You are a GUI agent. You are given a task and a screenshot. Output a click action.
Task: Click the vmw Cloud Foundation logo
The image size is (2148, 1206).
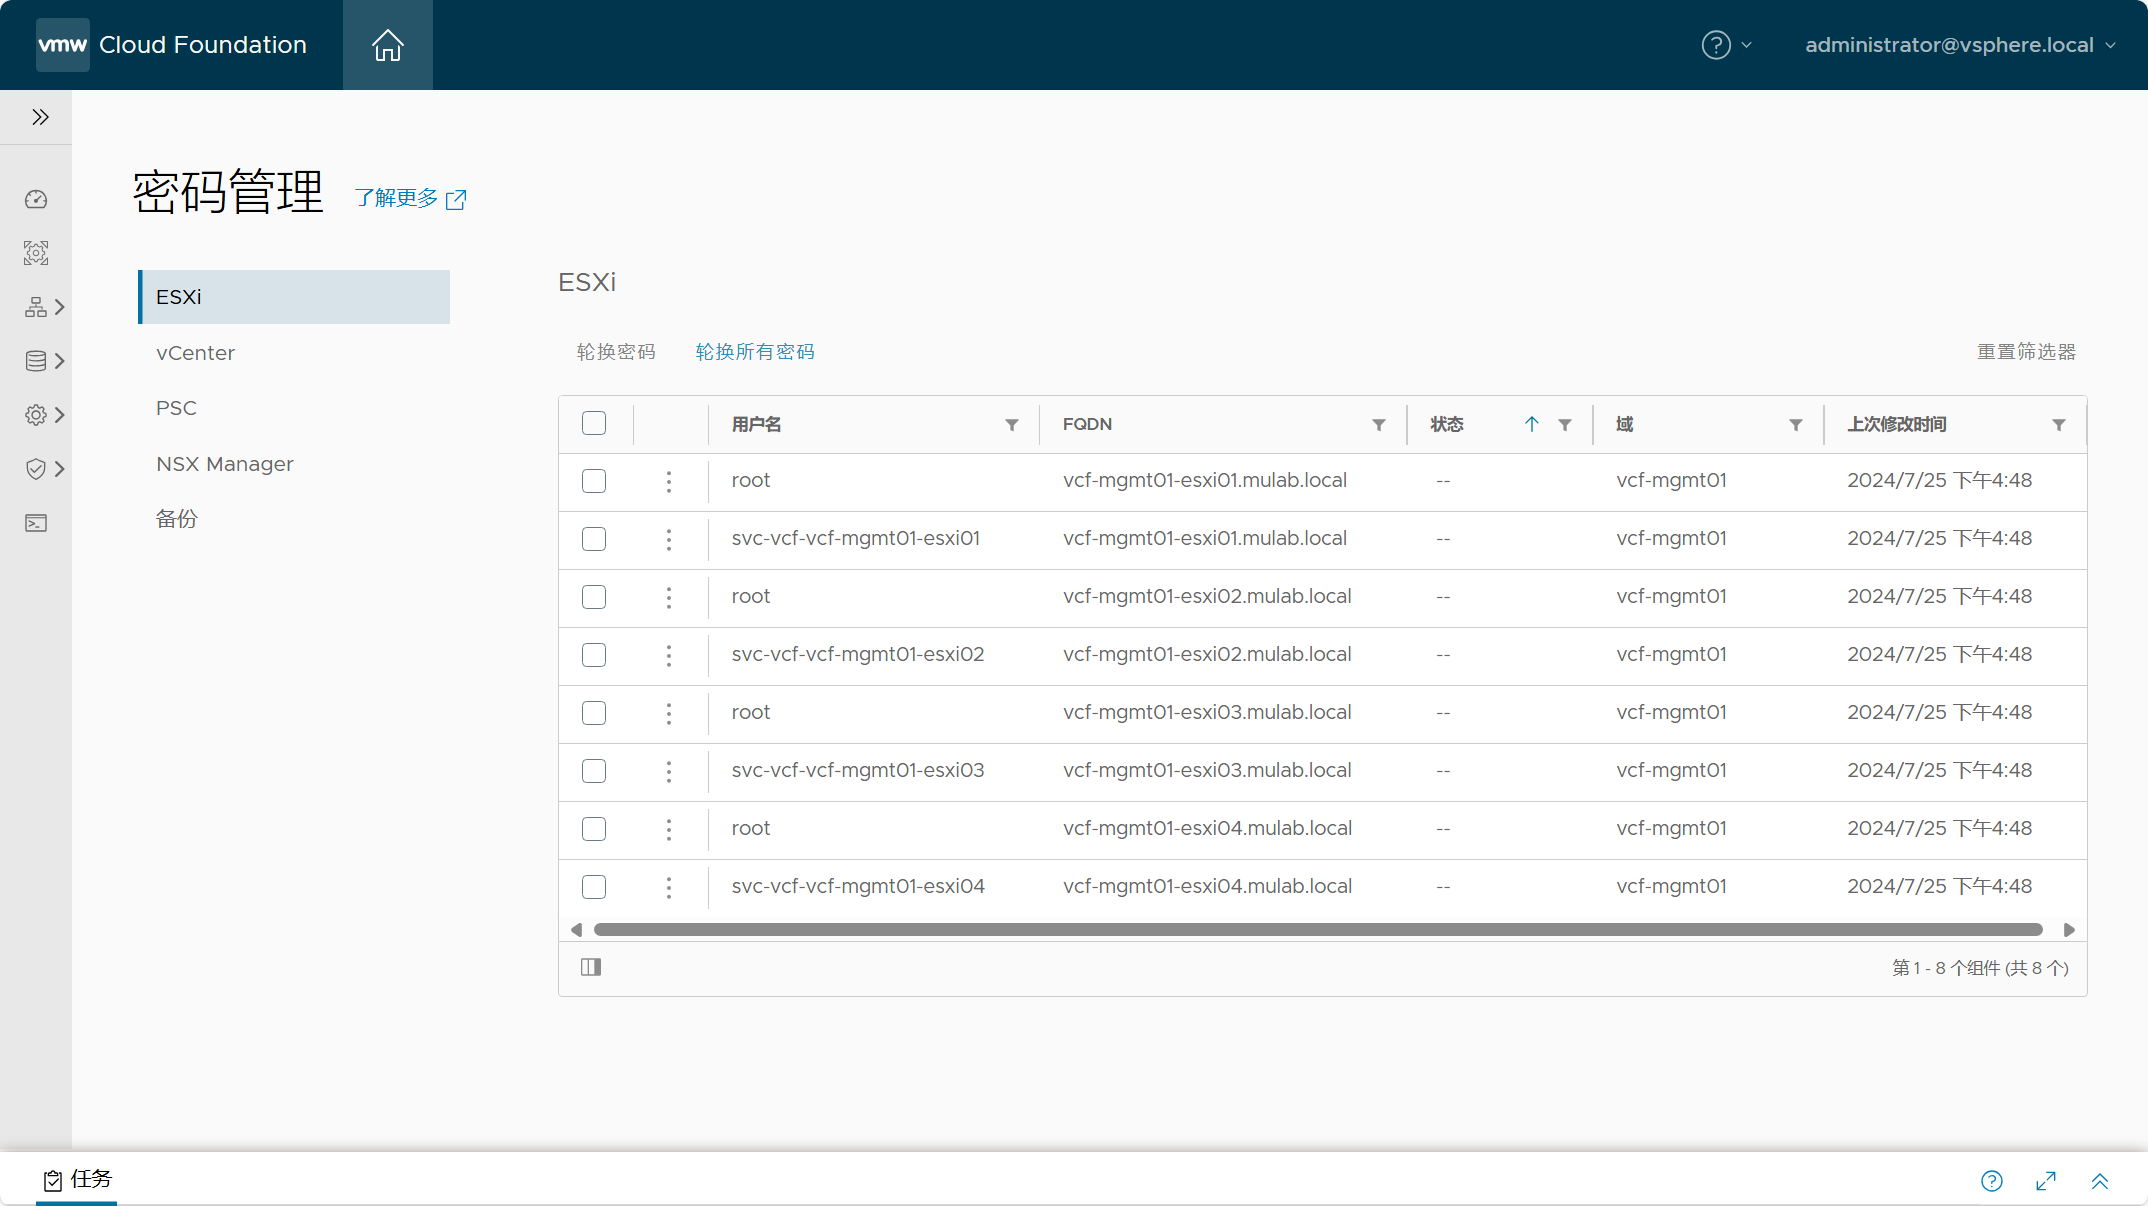(172, 45)
